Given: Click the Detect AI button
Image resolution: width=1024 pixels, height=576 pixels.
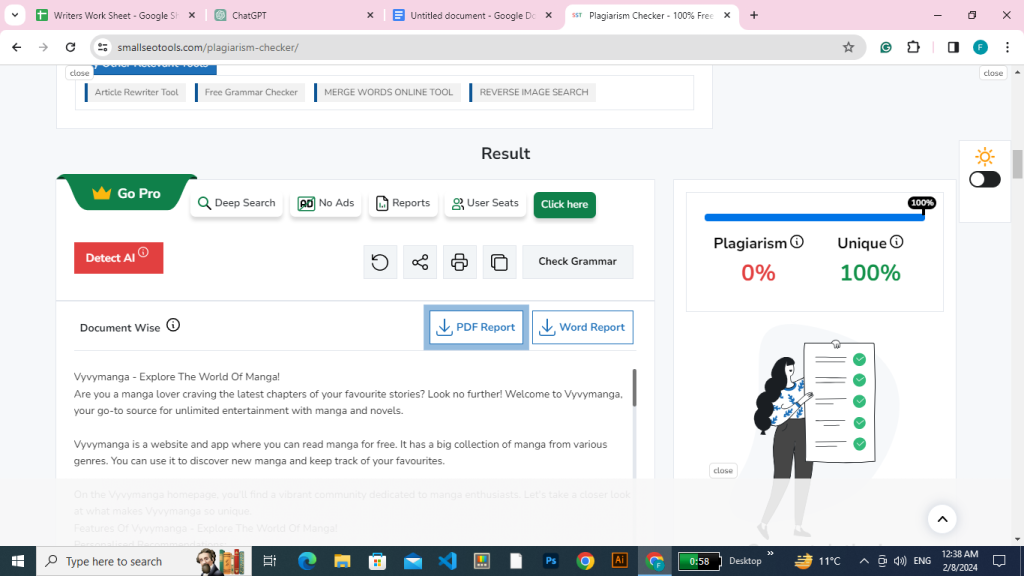Looking at the screenshot, I should (118, 258).
